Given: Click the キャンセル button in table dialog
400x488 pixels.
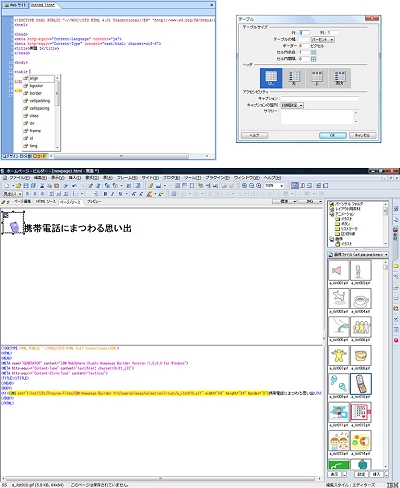Looking at the screenshot, I should pos(363,135).
